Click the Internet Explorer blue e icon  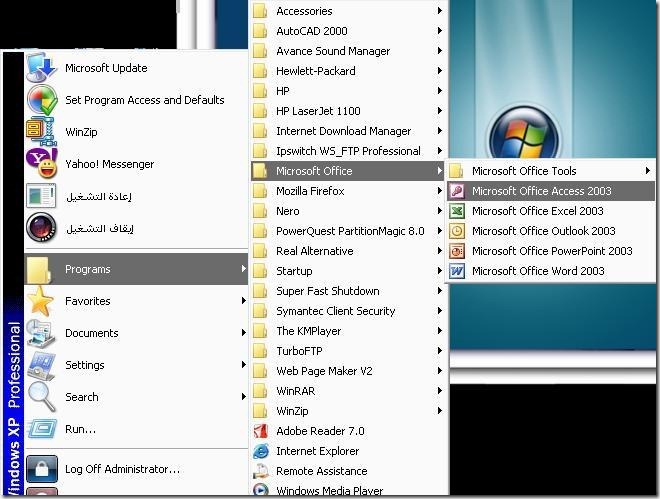click(261, 451)
